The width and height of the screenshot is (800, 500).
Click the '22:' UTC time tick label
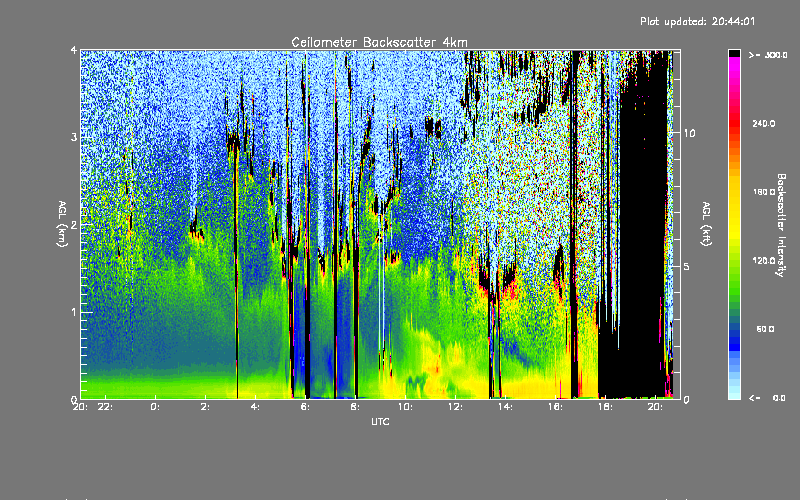point(107,407)
